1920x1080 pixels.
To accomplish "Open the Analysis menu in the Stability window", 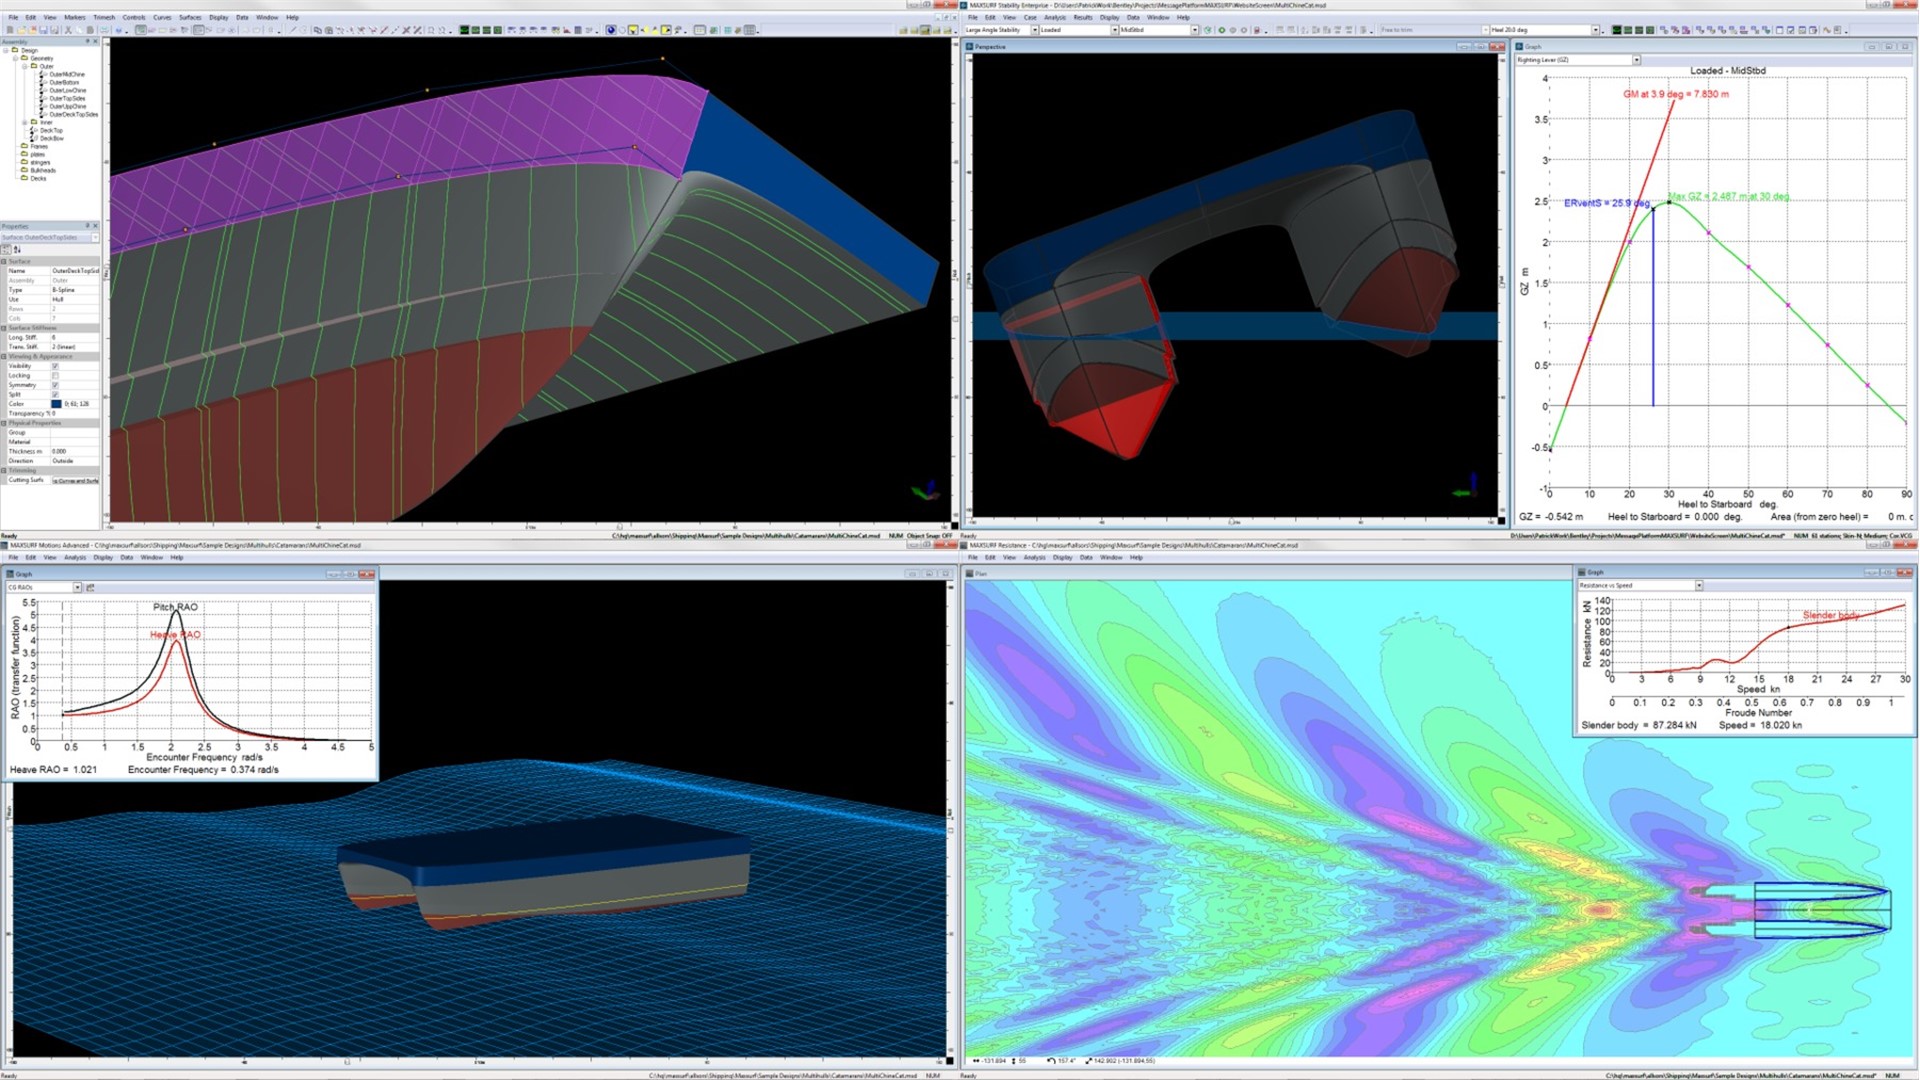I will 1053,17.
